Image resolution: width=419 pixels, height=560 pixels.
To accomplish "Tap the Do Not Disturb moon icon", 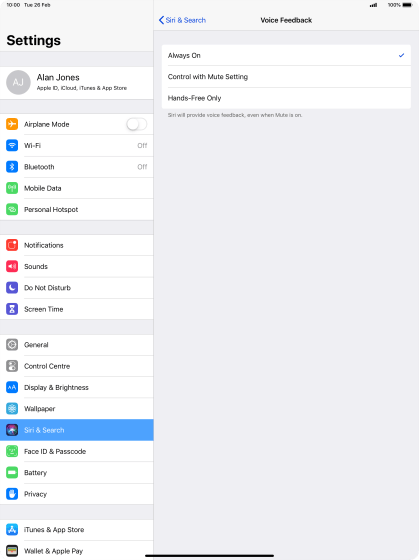I will click(12, 288).
